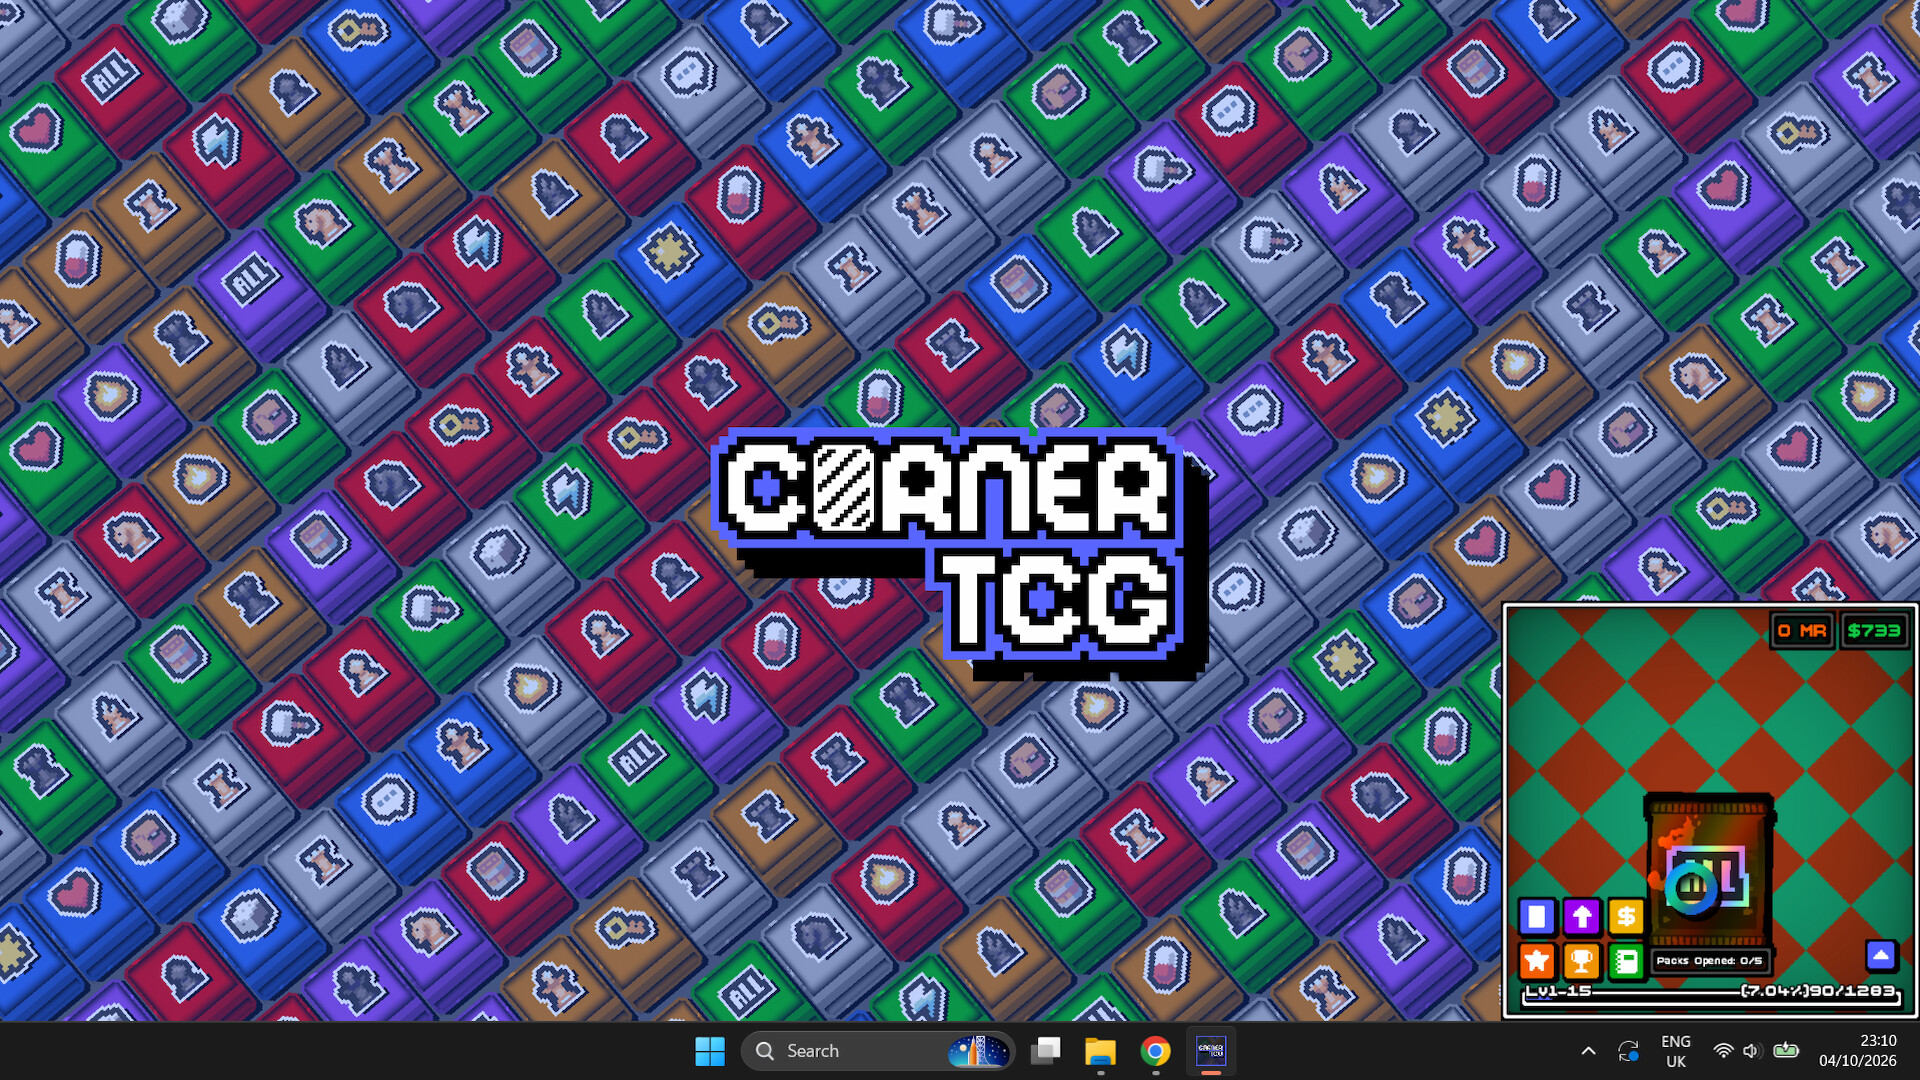
Task: Click the 0 MR counter
Action: (1801, 631)
